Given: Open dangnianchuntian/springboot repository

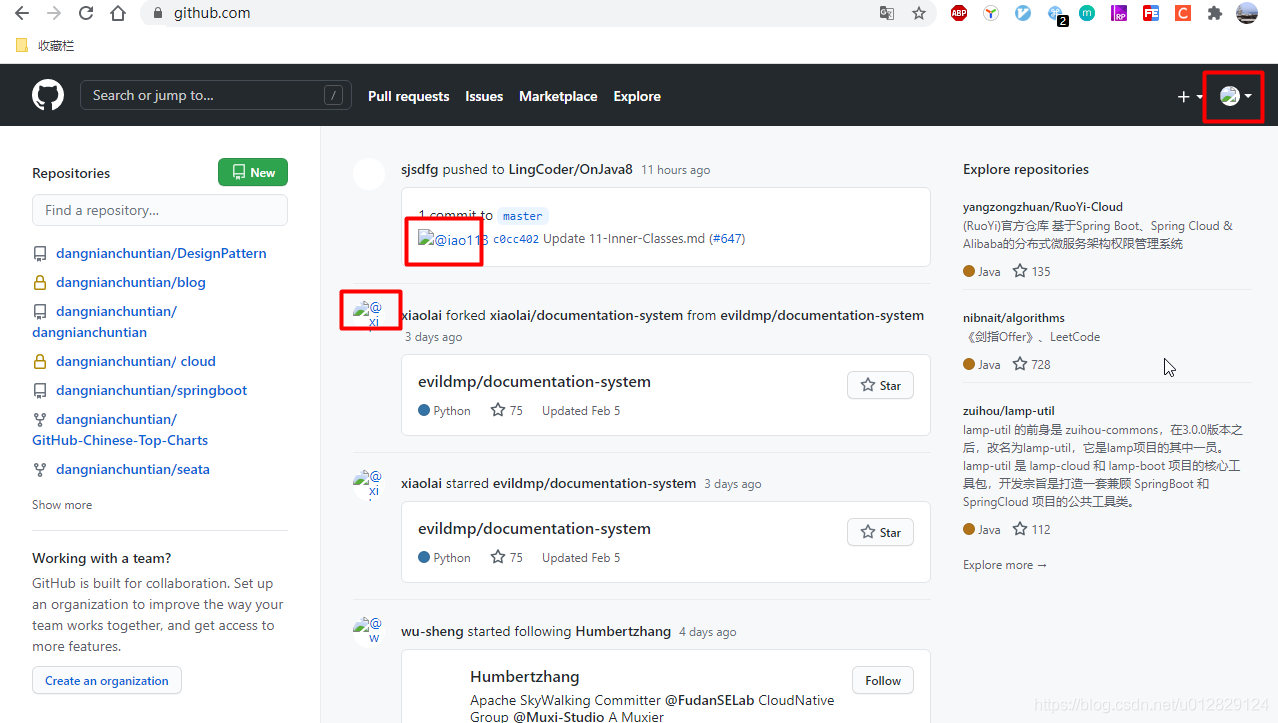Looking at the screenshot, I should click(x=152, y=391).
